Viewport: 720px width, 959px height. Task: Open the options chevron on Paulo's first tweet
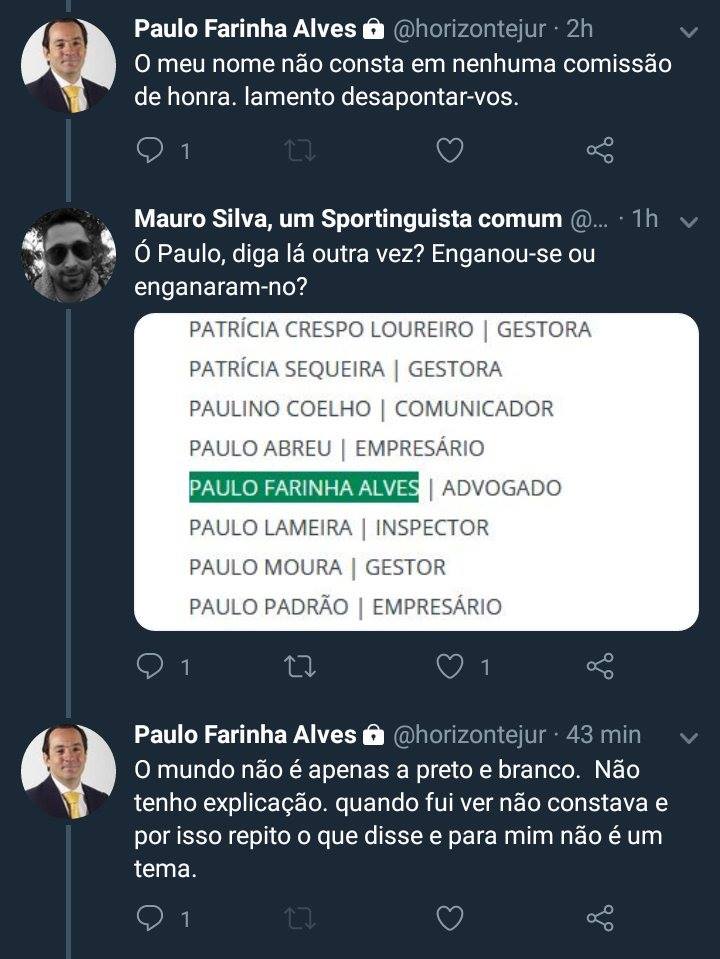coord(688,31)
